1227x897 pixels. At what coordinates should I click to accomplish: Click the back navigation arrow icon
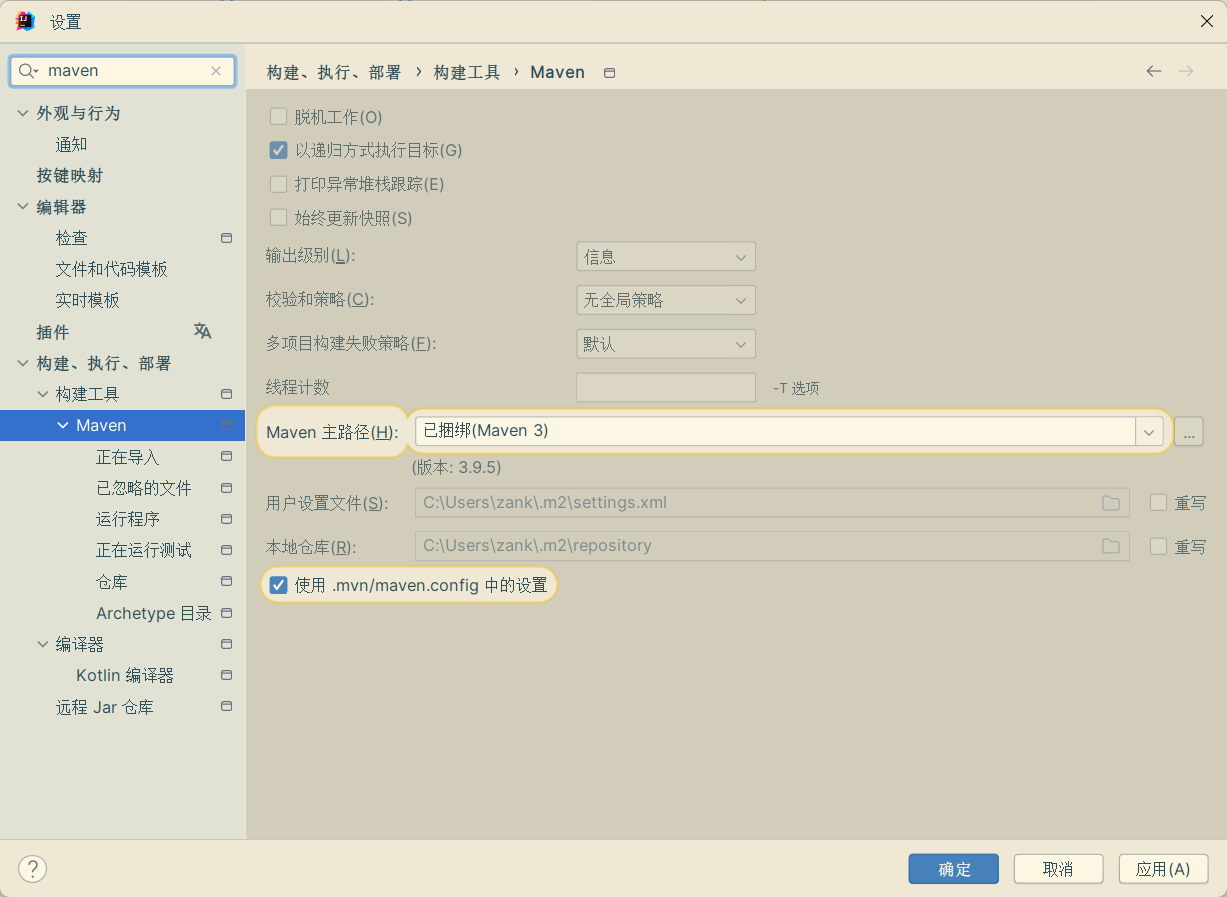pos(1154,71)
